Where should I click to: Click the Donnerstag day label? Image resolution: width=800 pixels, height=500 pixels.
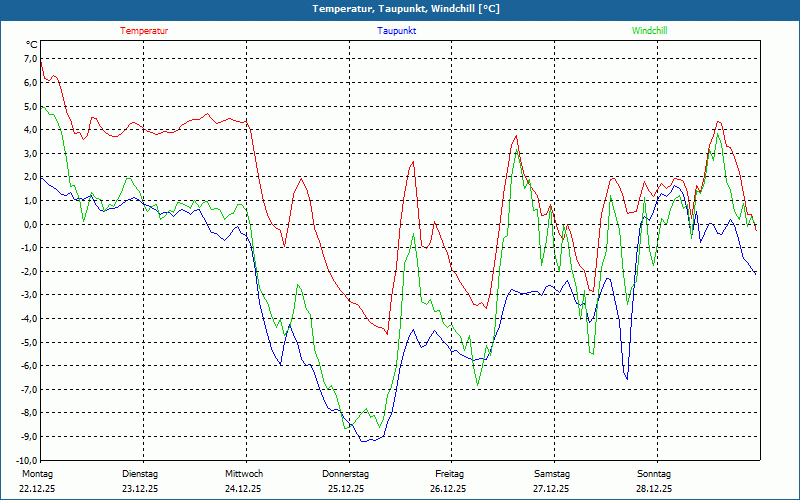pos(346,474)
